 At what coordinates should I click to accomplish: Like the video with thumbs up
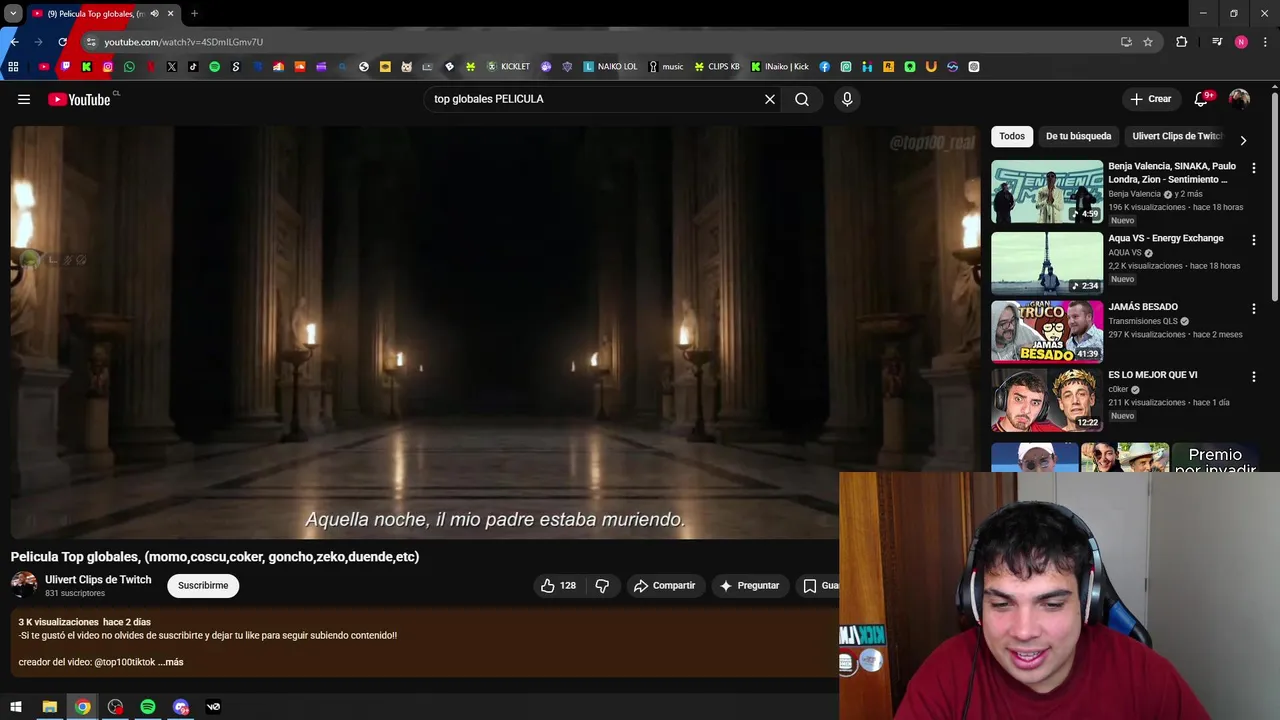[x=558, y=586]
